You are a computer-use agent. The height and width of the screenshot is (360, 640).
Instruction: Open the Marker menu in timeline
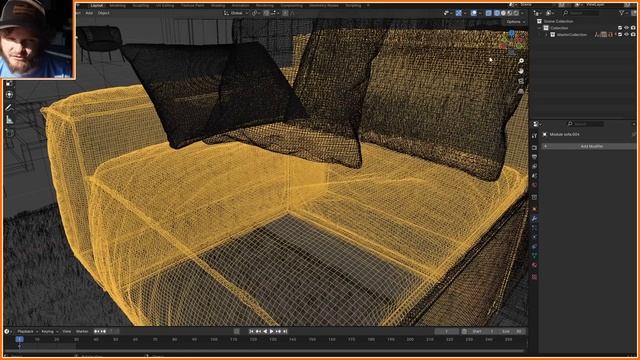(82, 331)
